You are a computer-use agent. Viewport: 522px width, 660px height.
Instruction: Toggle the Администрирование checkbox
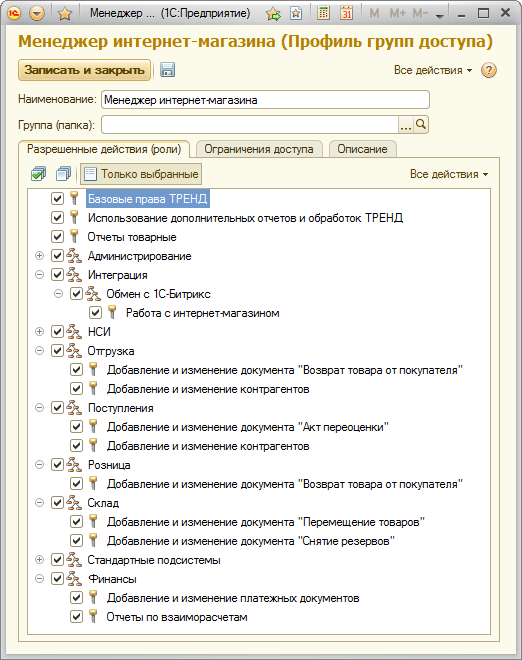click(x=57, y=255)
